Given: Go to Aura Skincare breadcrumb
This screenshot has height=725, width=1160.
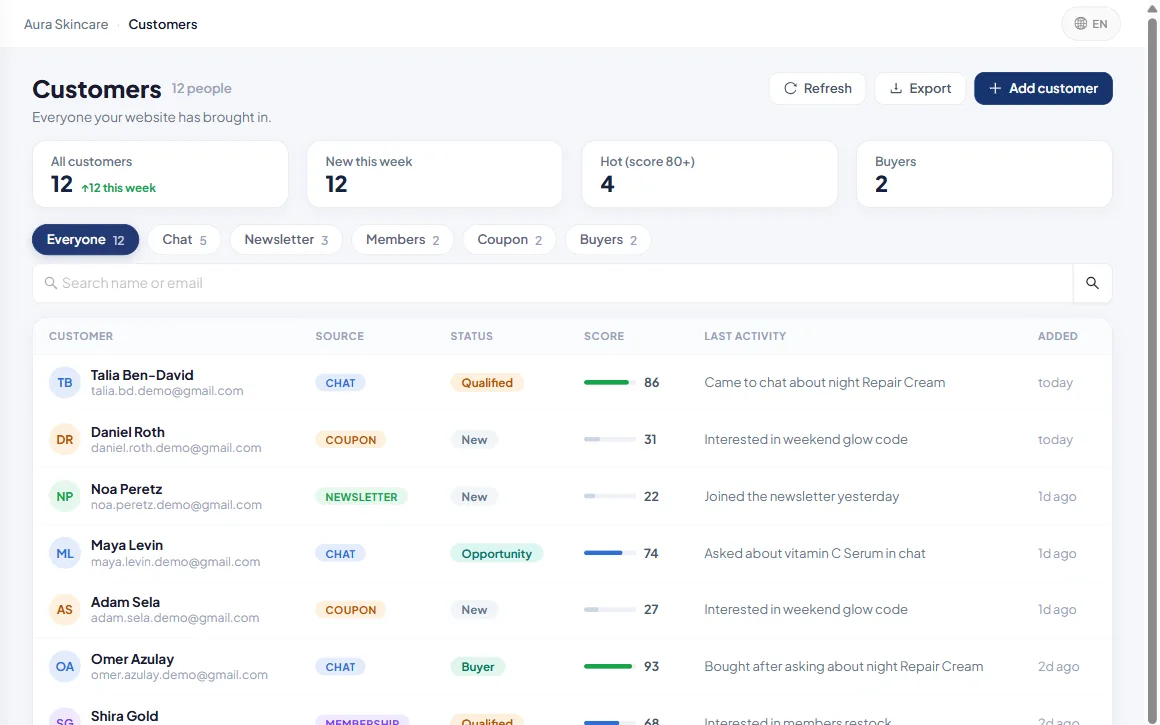Looking at the screenshot, I should tap(66, 24).
